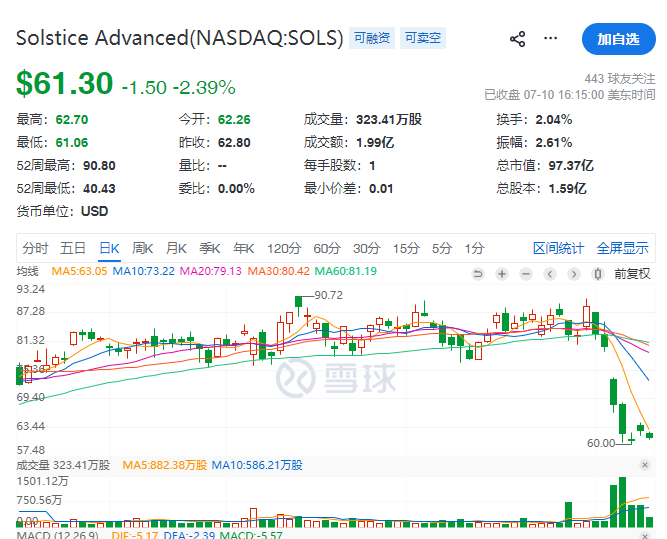Switch to the 60分 chart tab

pos(327,248)
